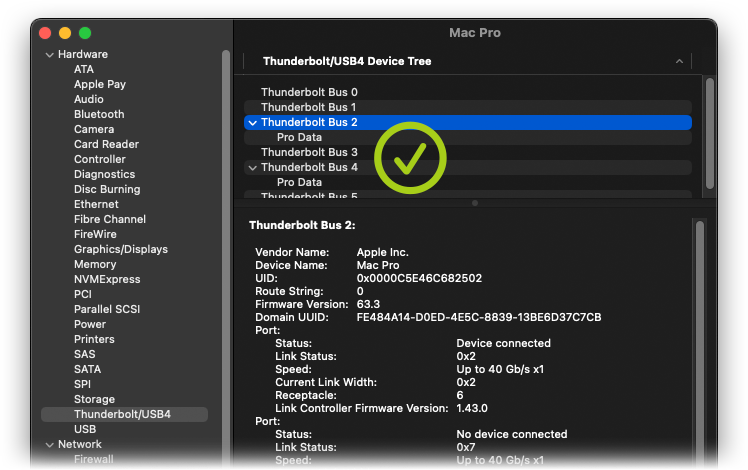Open SPI hardware section
This screenshot has width=748, height=470.
(x=82, y=384)
